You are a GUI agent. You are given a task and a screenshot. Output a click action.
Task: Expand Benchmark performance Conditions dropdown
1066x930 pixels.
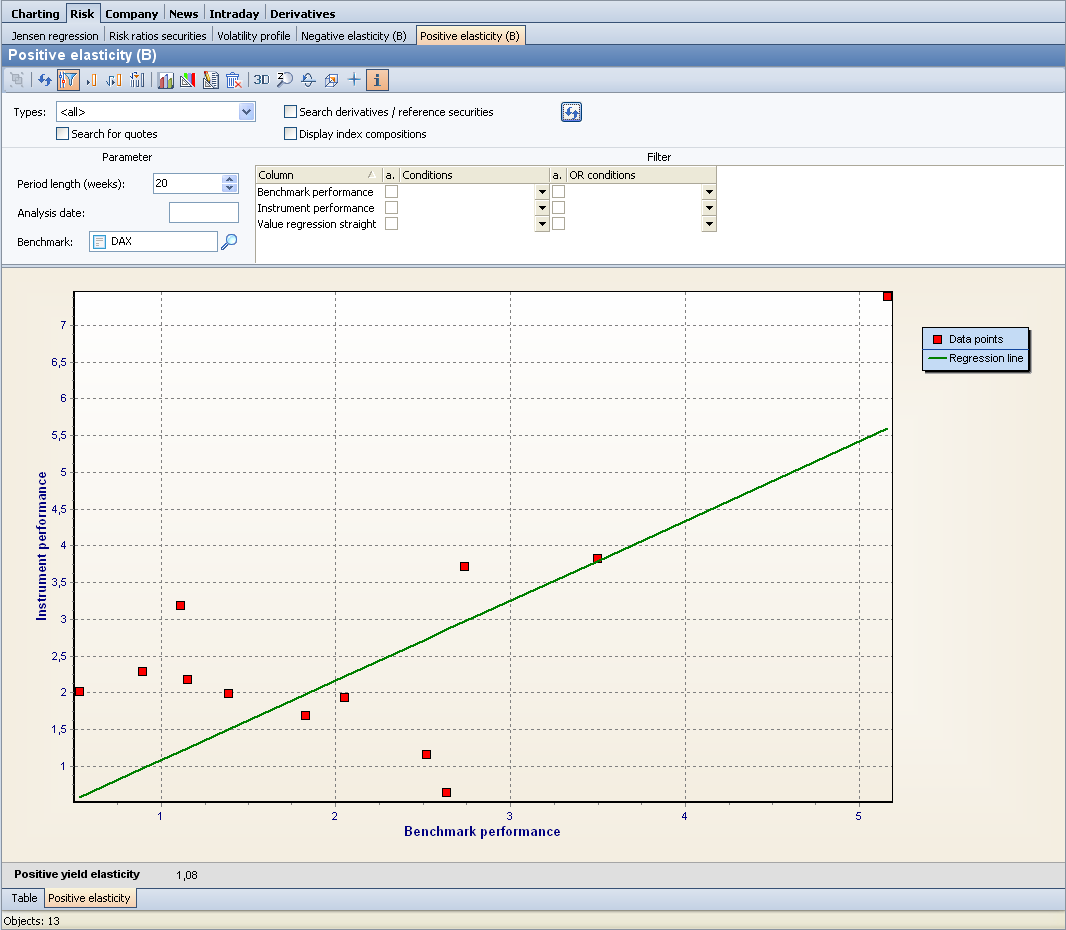(x=542, y=192)
